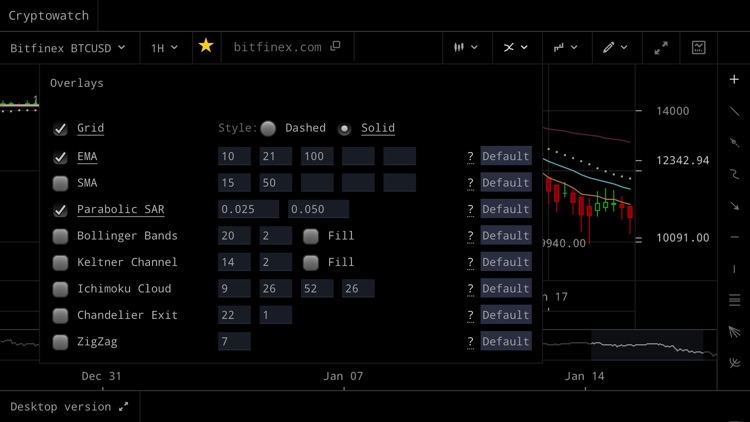
Task: Select the fan lines drawing tool
Action: (734, 332)
